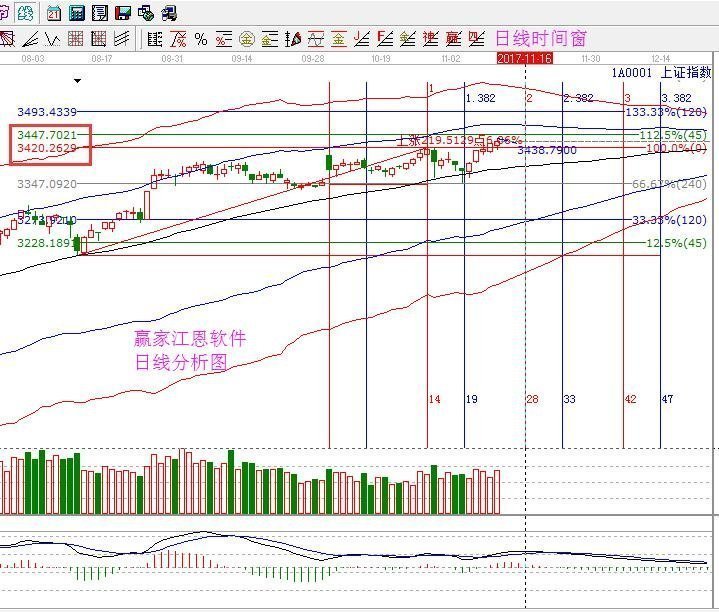Image resolution: width=719 pixels, height=612 pixels.
Task: Click the 3347.0920 price level label
Action: coord(47,184)
